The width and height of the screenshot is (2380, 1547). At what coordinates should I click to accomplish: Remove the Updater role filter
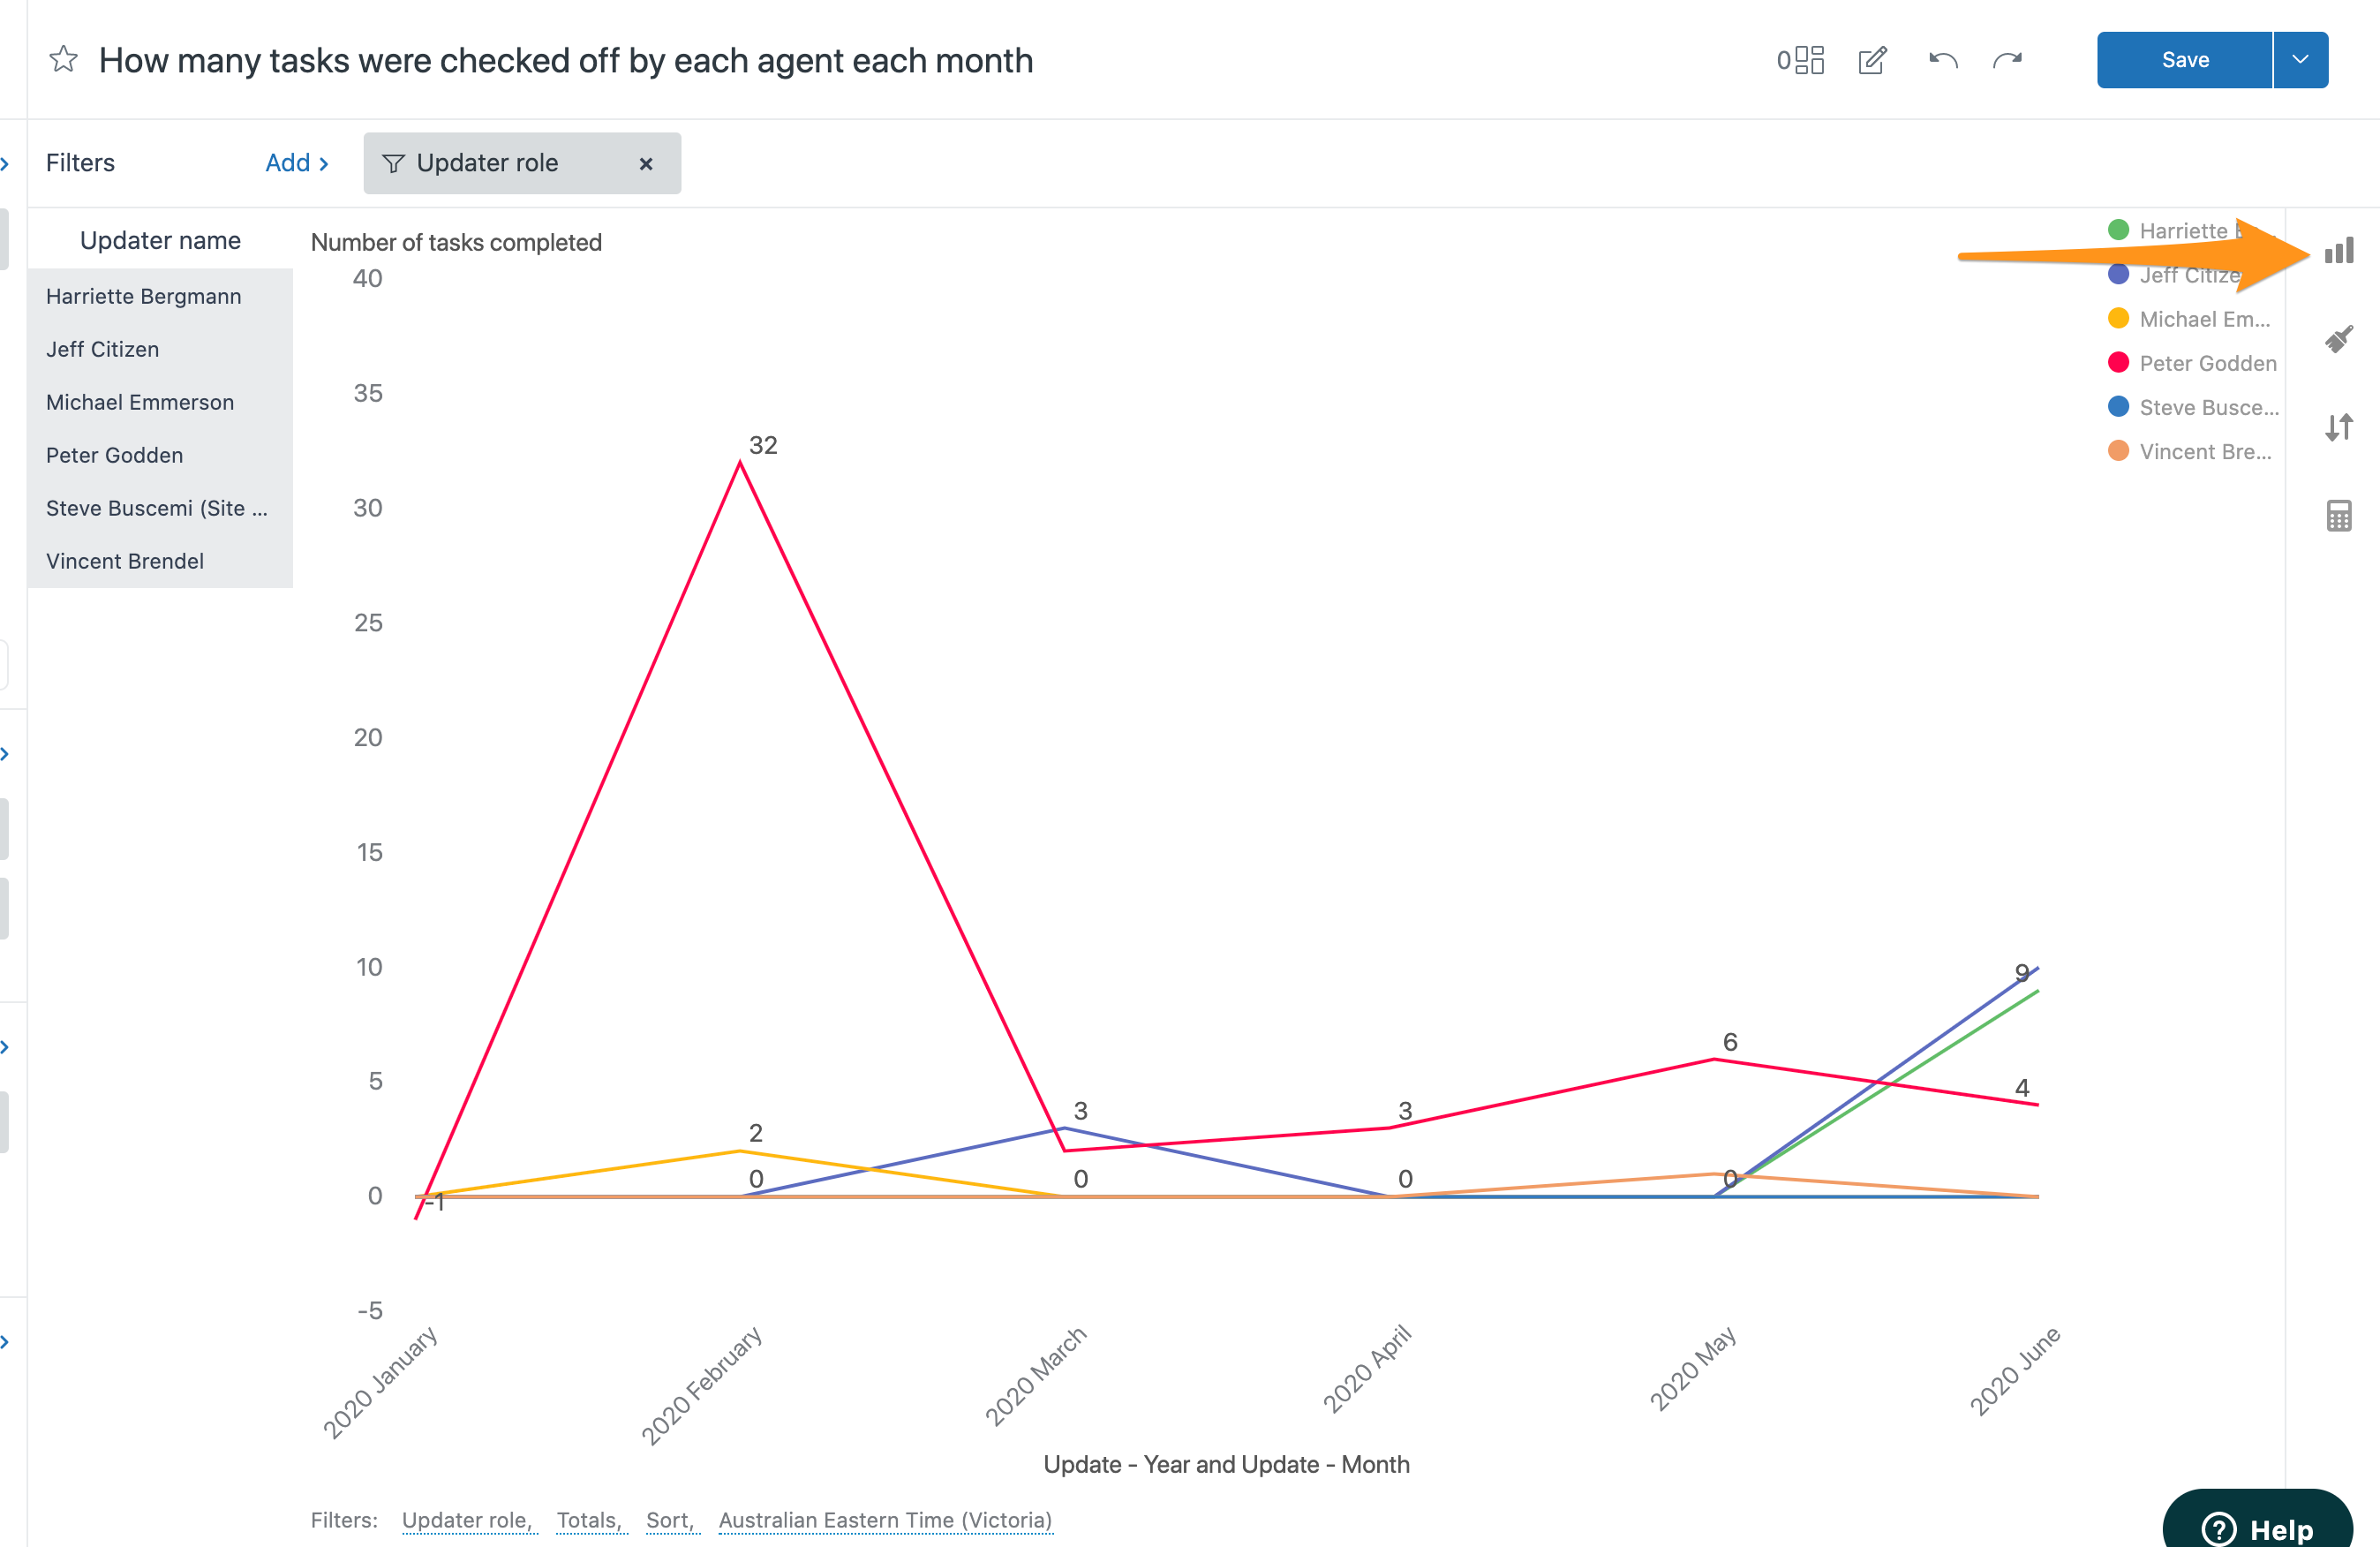pyautogui.click(x=646, y=163)
